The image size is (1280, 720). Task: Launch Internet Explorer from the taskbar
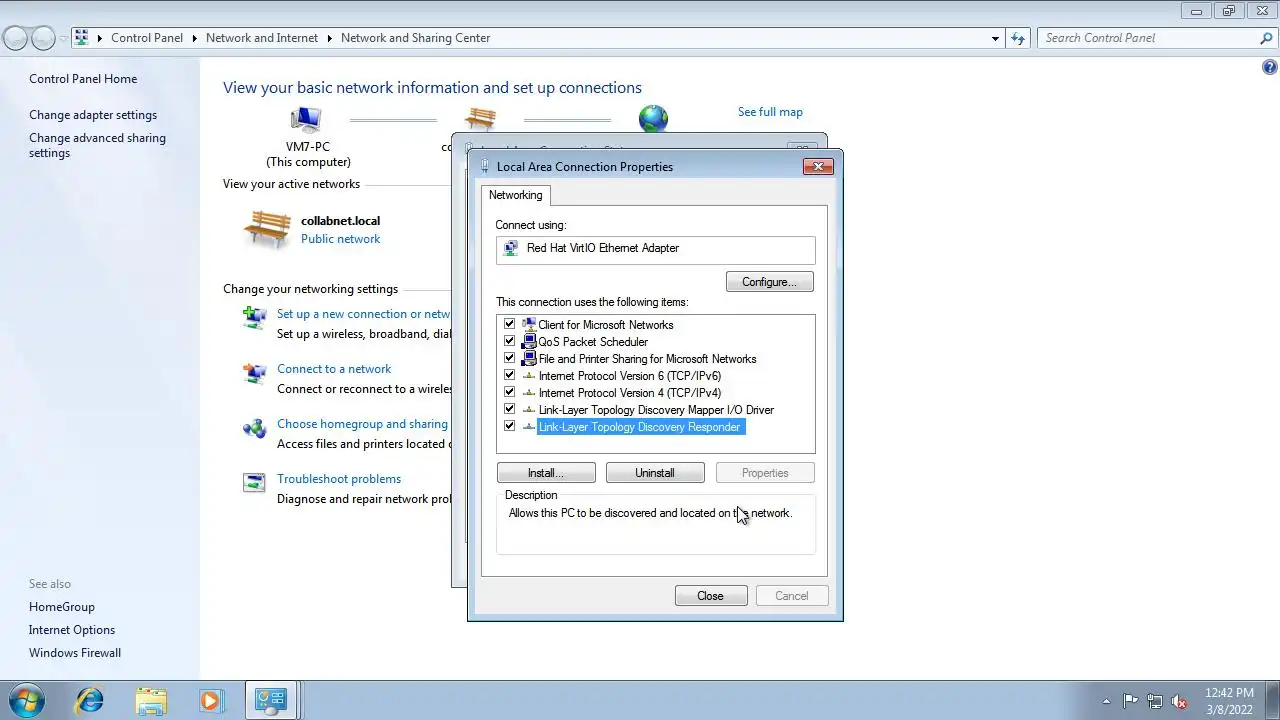90,700
